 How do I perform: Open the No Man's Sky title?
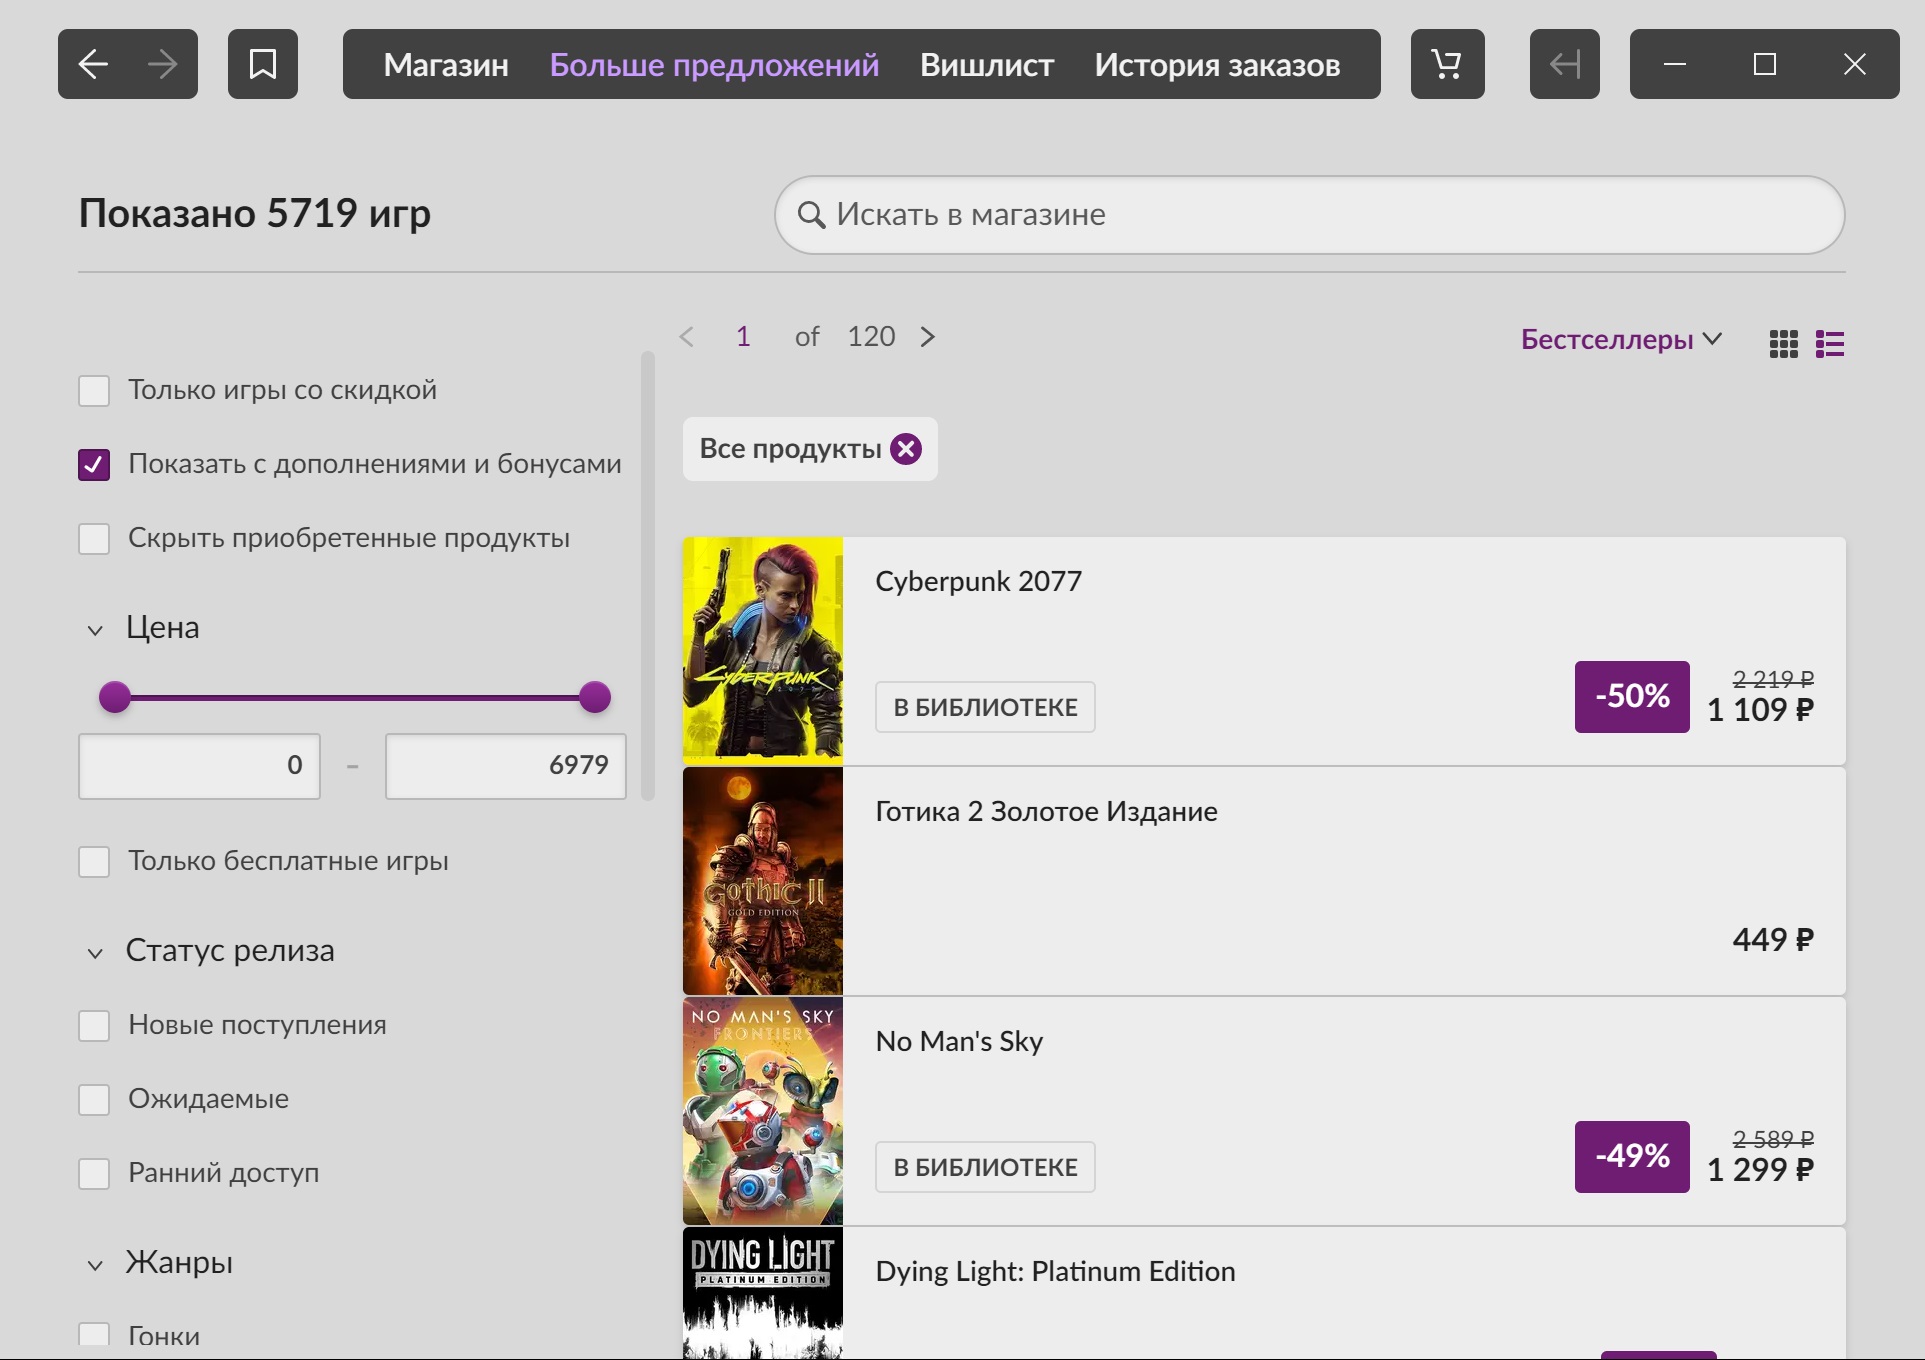[959, 1041]
